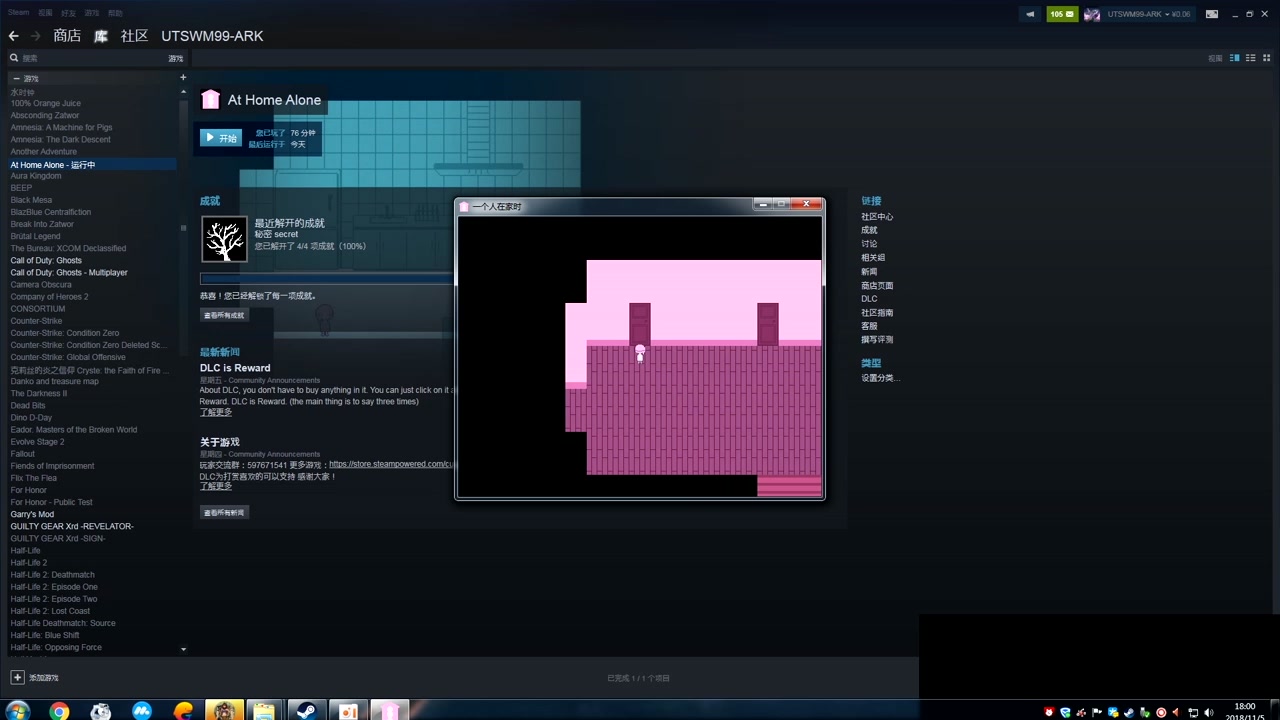Viewport: 1280px width, 720px height.
Task: Open the 105 unread messages inbox
Action: point(1062,14)
